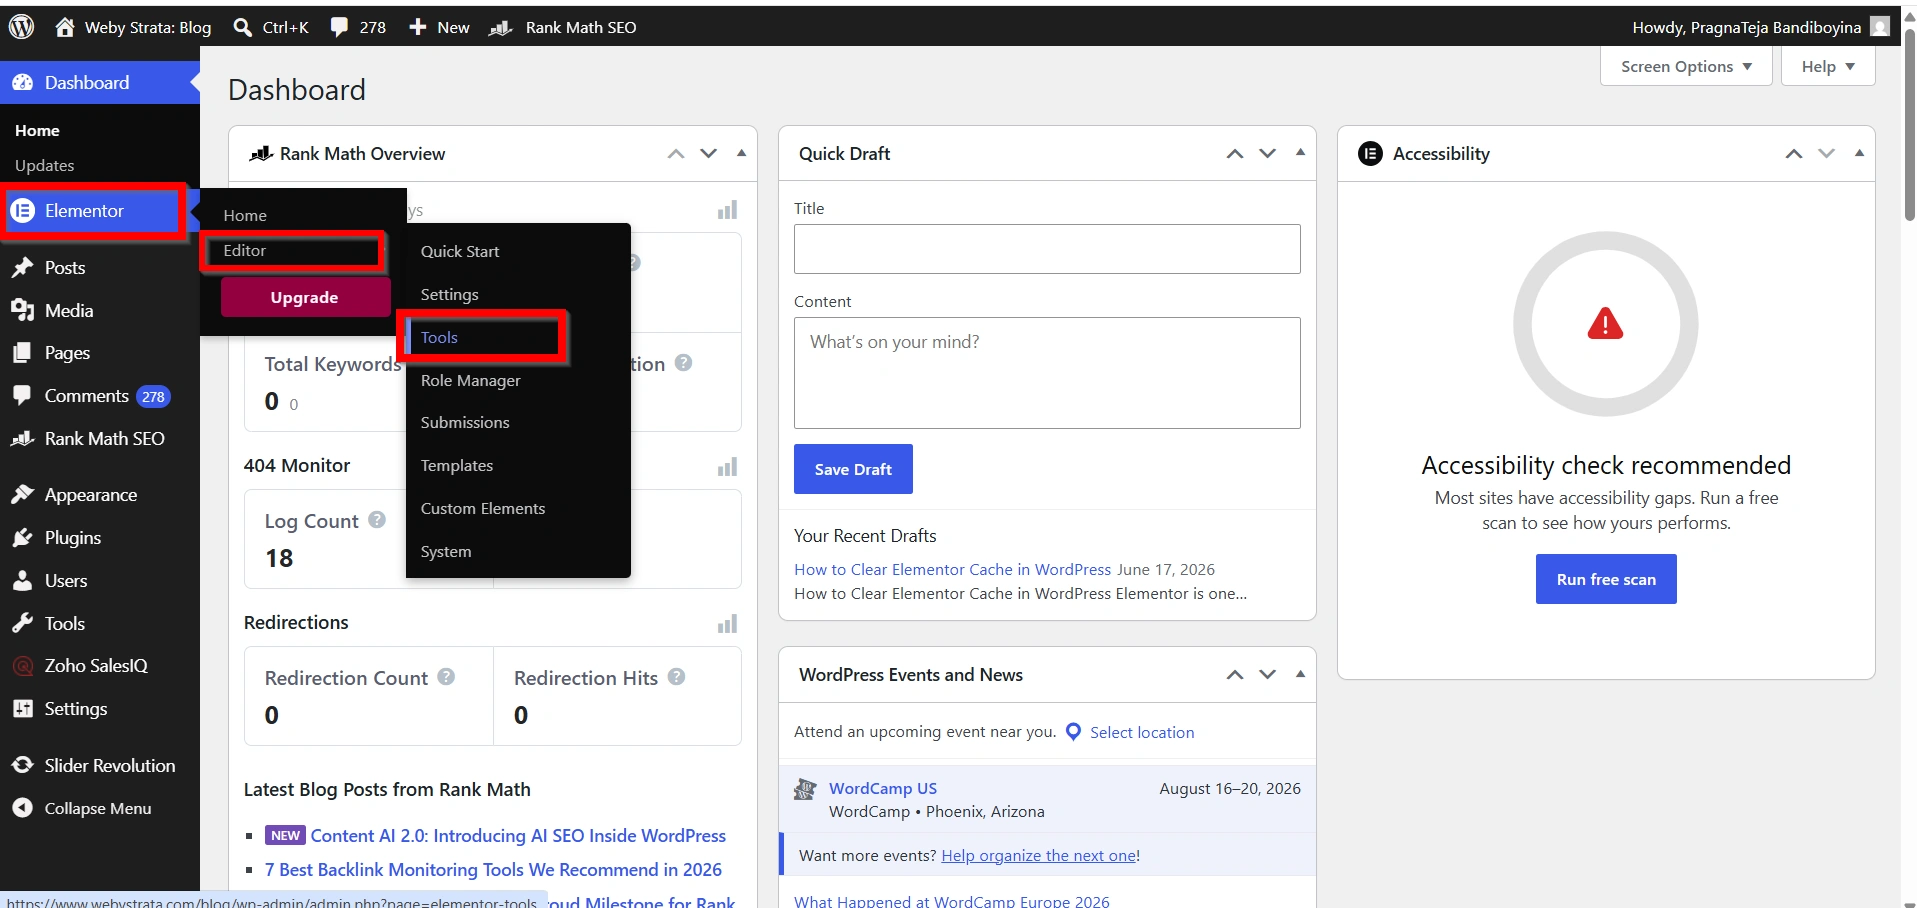Screen dimensions: 1917x908
Task: Open the Ctrl+K search icon
Action: coord(242,27)
